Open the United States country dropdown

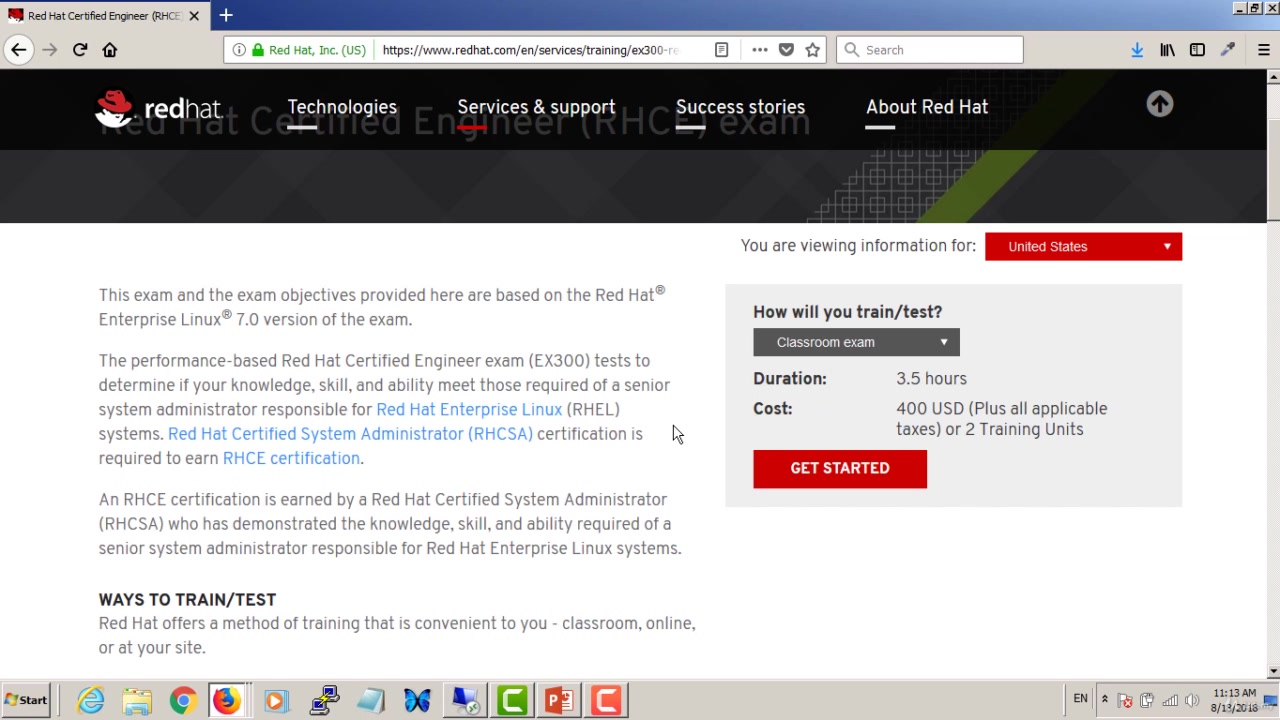1083,246
